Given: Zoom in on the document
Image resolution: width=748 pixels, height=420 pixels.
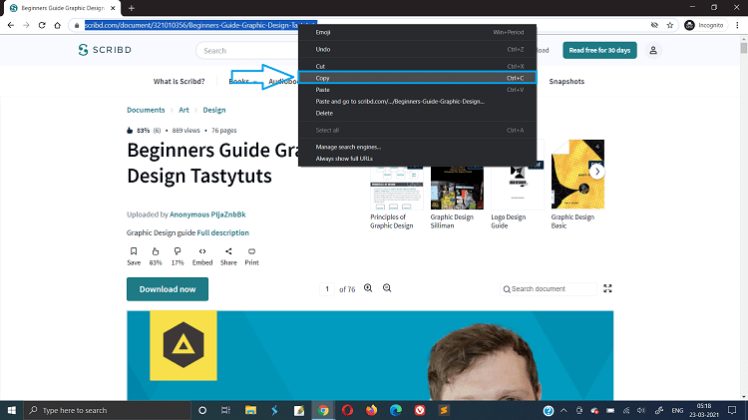Looking at the screenshot, I should tap(368, 288).
